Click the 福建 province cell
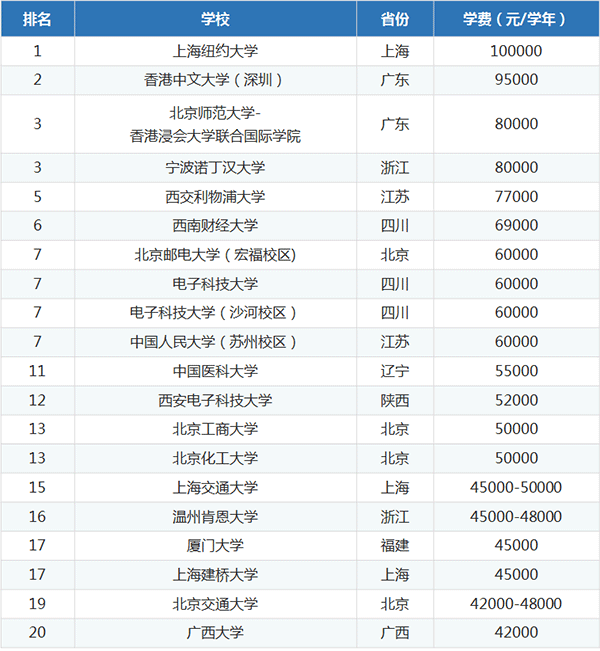The height and width of the screenshot is (651, 600). [x=395, y=545]
